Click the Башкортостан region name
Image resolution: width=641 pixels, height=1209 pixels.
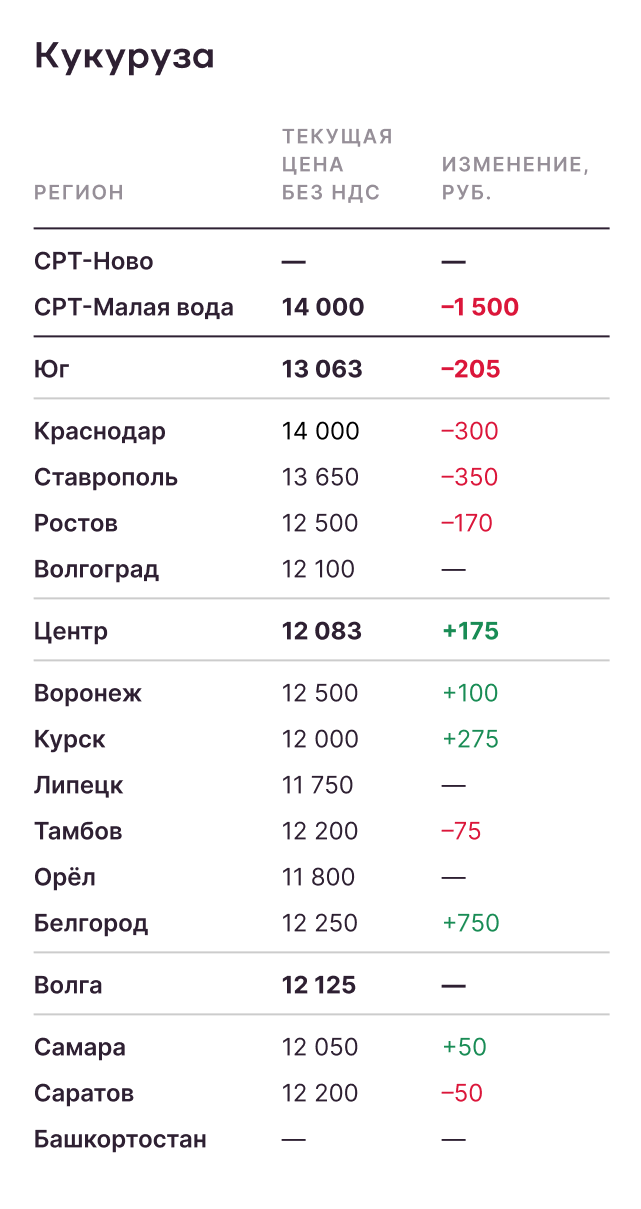tap(120, 1140)
